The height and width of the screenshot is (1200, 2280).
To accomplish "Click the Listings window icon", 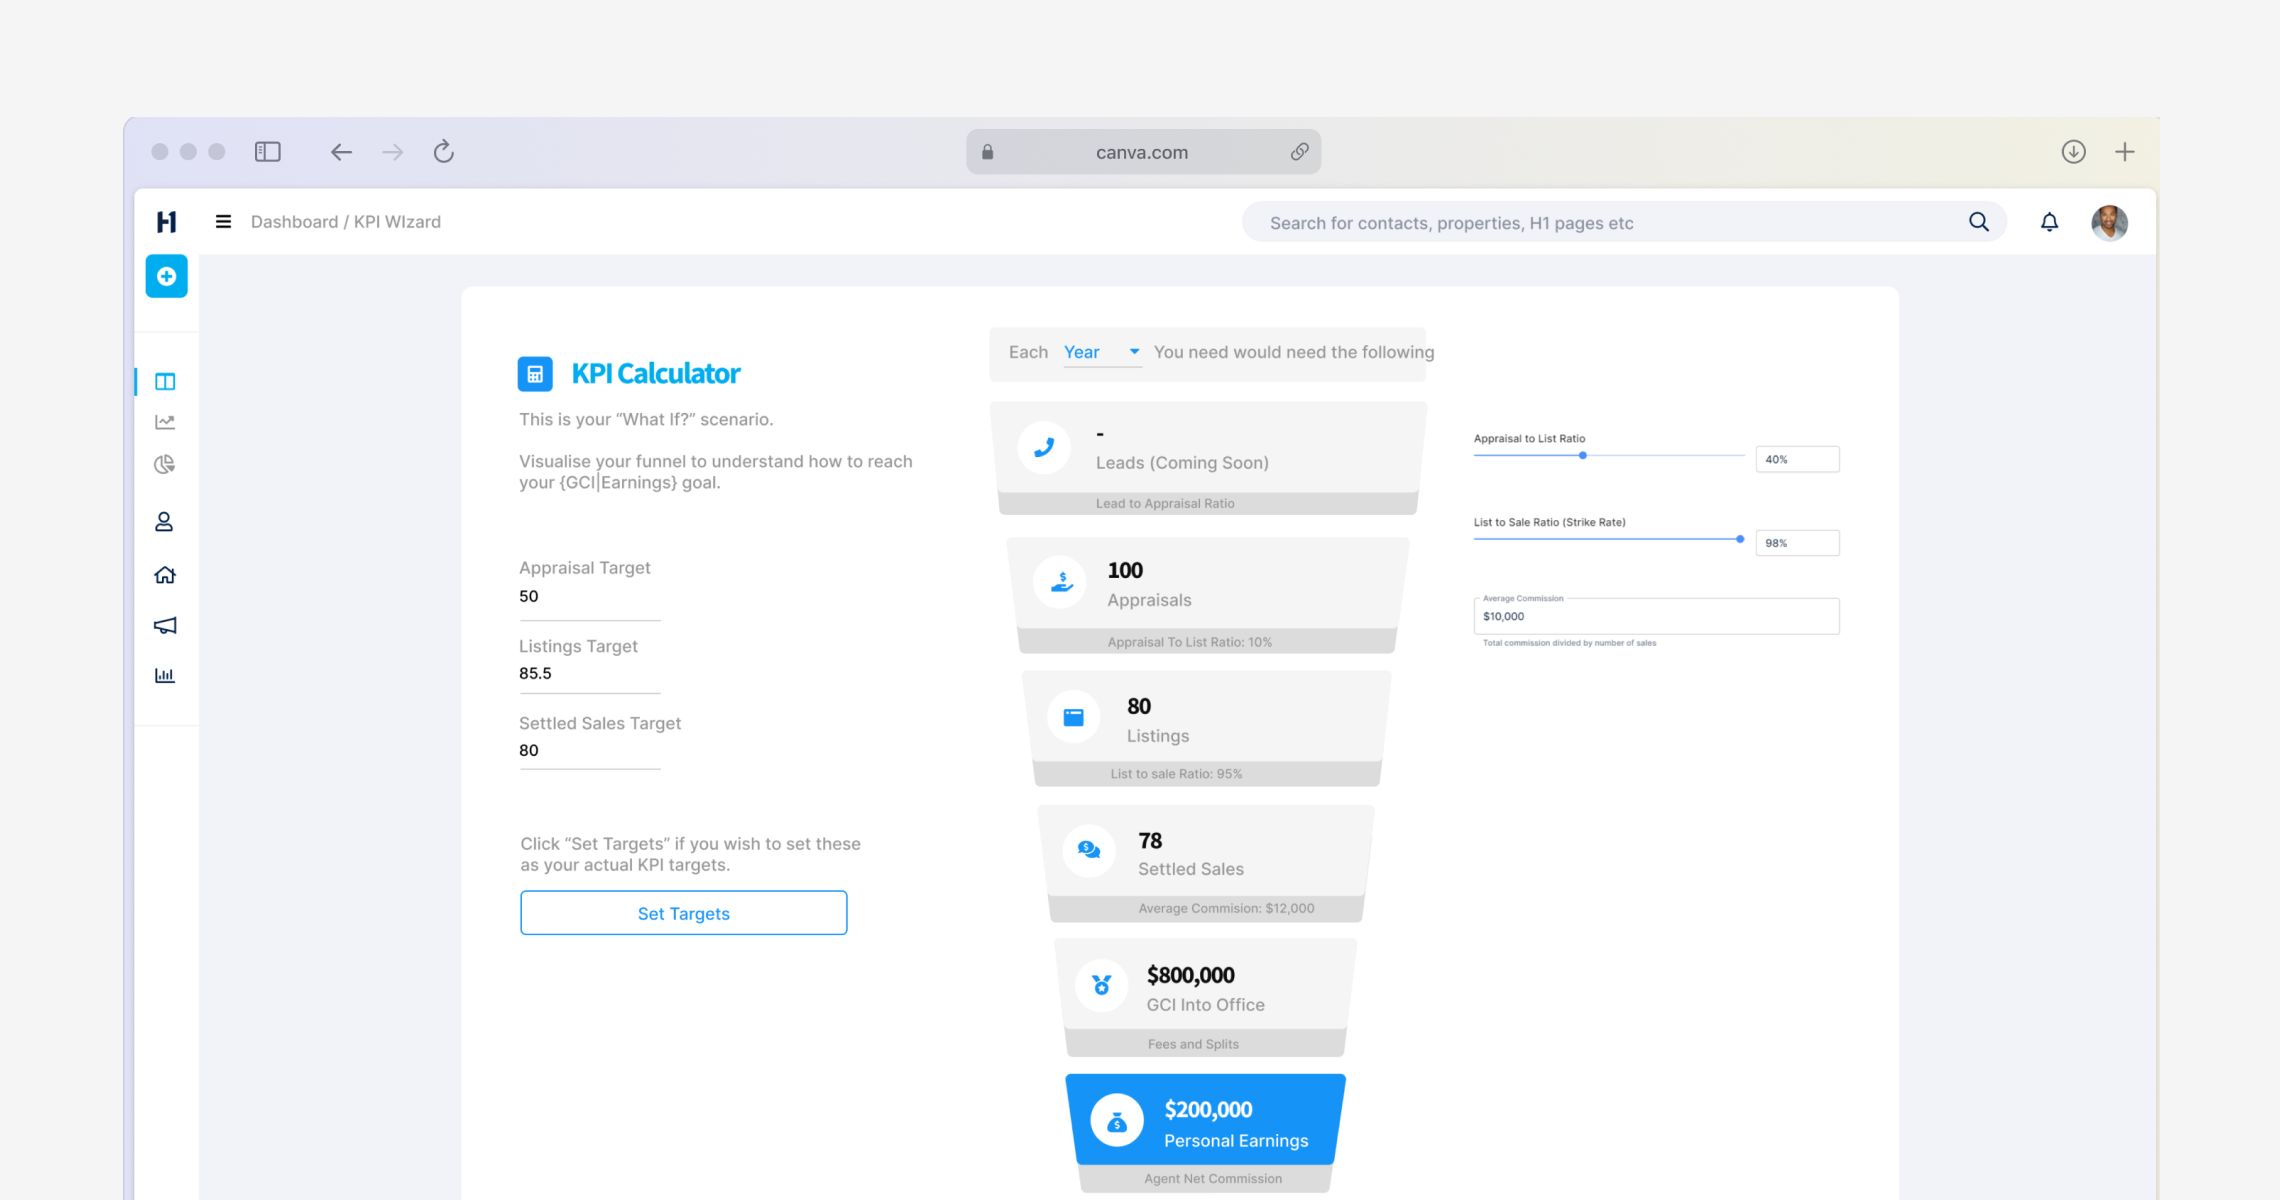I will click(1073, 717).
